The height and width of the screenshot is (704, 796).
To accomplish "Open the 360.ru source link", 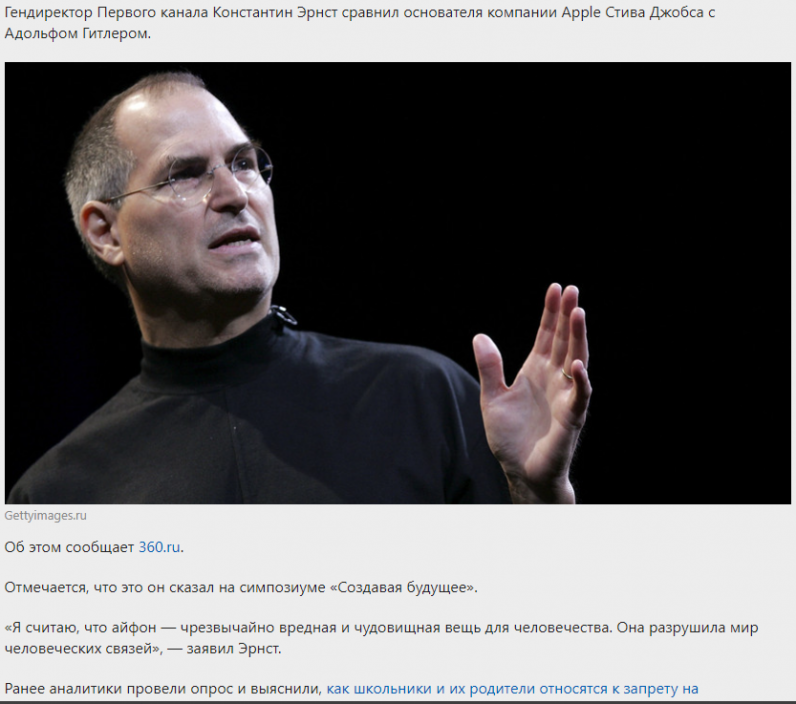I will tap(159, 547).
